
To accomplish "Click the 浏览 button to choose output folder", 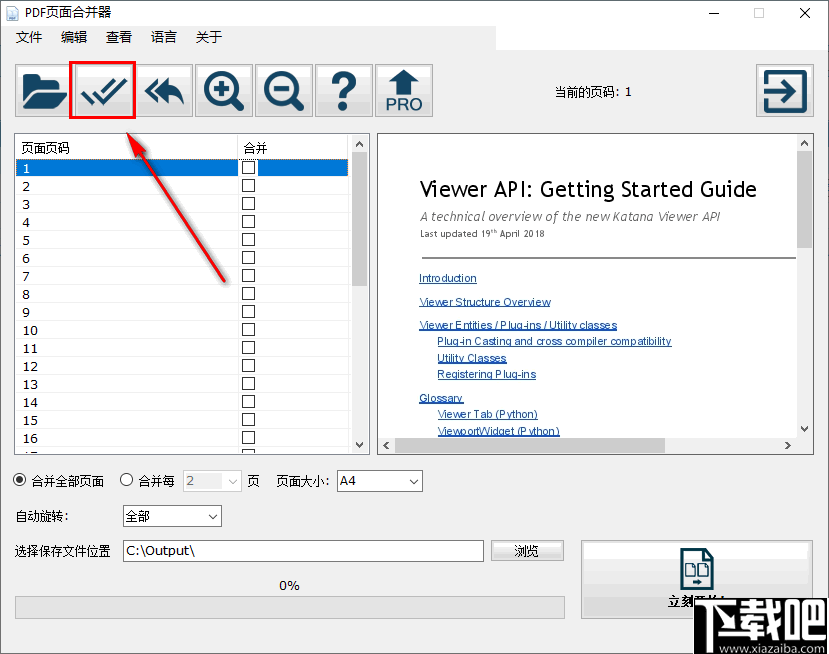I will tap(527, 550).
